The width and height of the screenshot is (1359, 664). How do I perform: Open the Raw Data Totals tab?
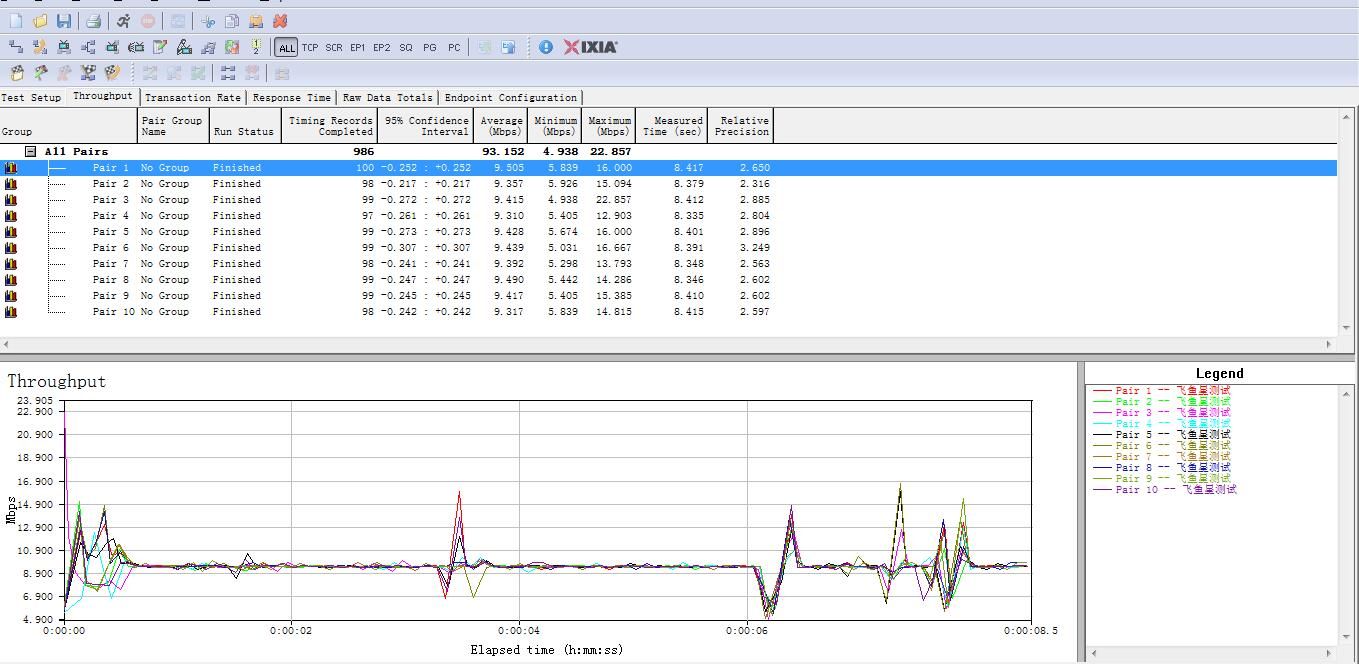coord(387,98)
